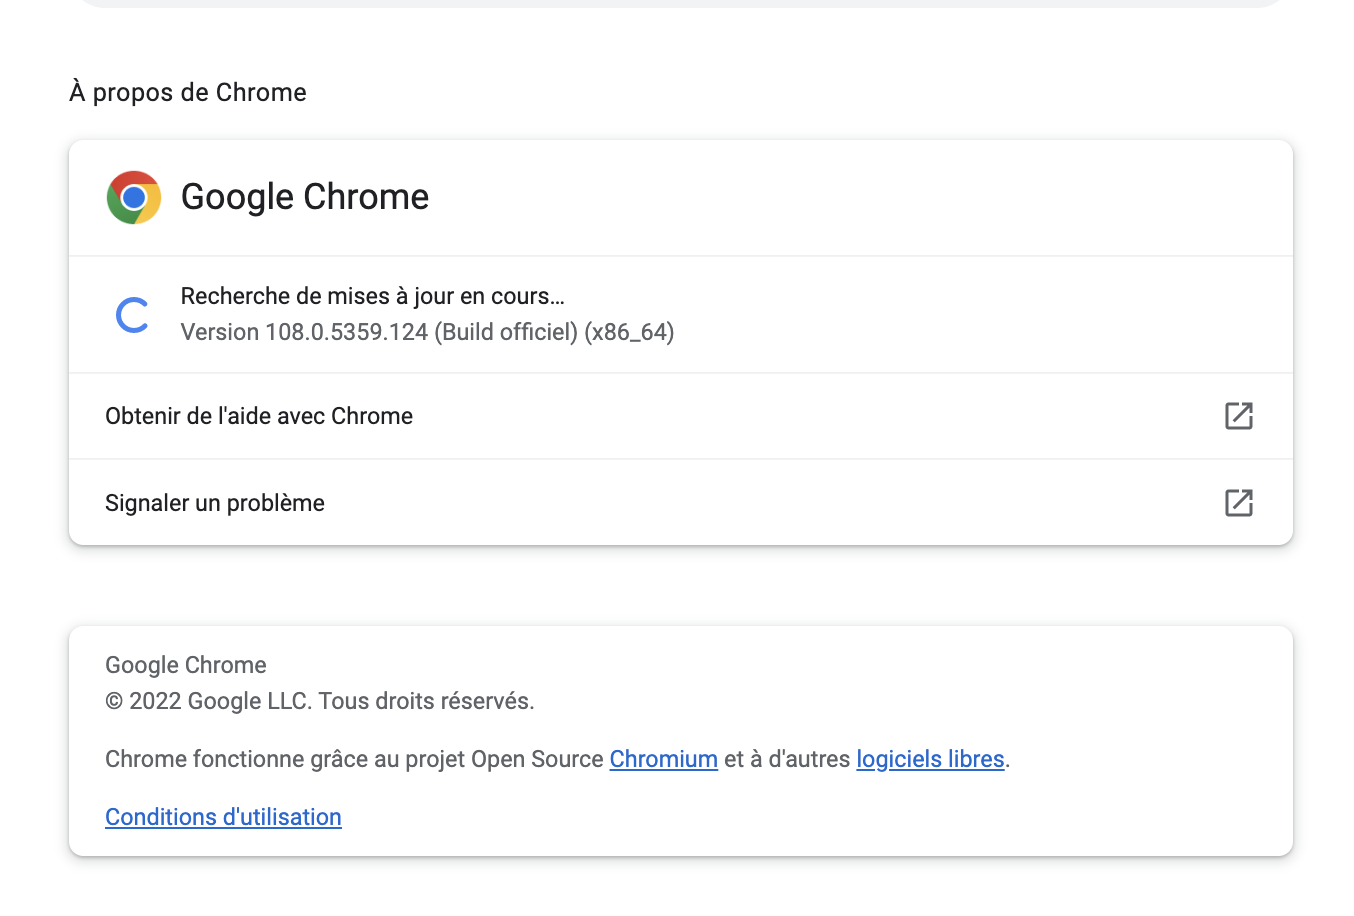The height and width of the screenshot is (916, 1354).
Task: Open the logiciels libres link
Action: pos(930,759)
